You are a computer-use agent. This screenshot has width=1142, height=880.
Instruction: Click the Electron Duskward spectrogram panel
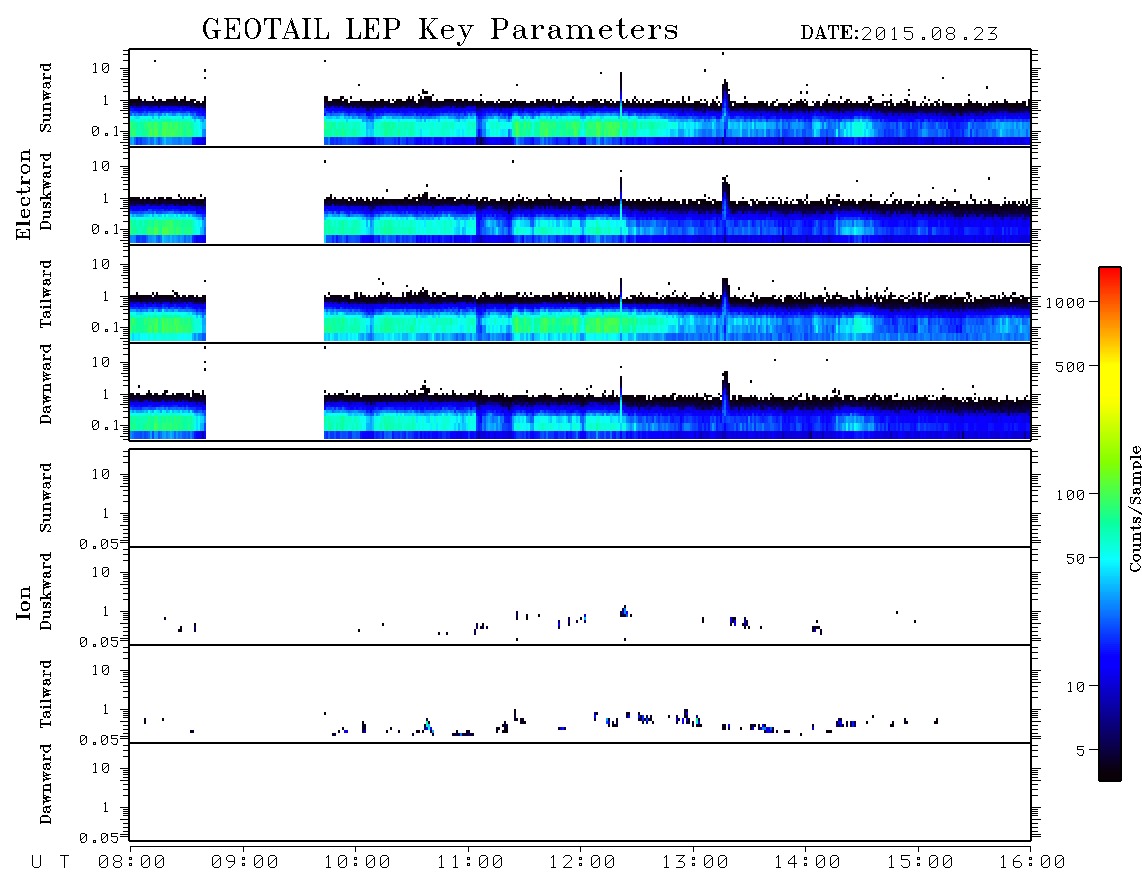(580, 195)
